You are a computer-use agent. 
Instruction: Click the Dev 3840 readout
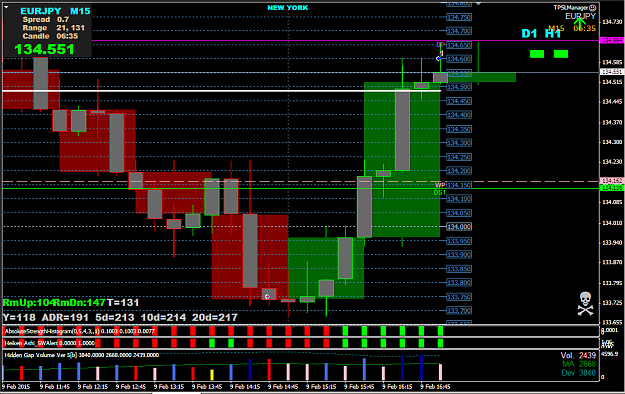578,373
